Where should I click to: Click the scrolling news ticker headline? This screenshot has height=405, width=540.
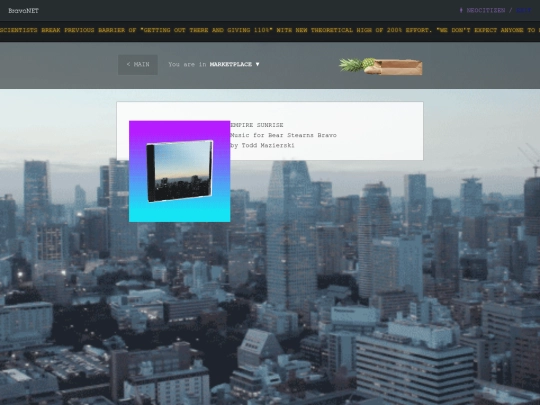pos(270,30)
